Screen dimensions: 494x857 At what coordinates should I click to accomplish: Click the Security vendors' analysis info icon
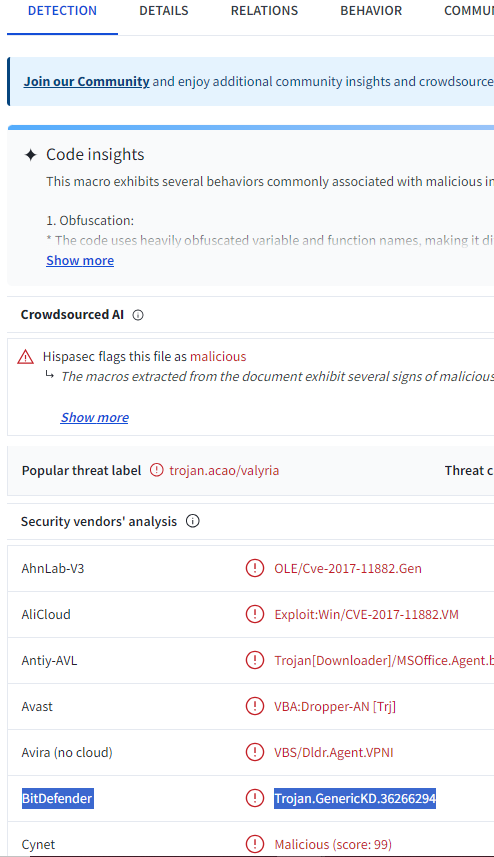pyautogui.click(x=192, y=521)
